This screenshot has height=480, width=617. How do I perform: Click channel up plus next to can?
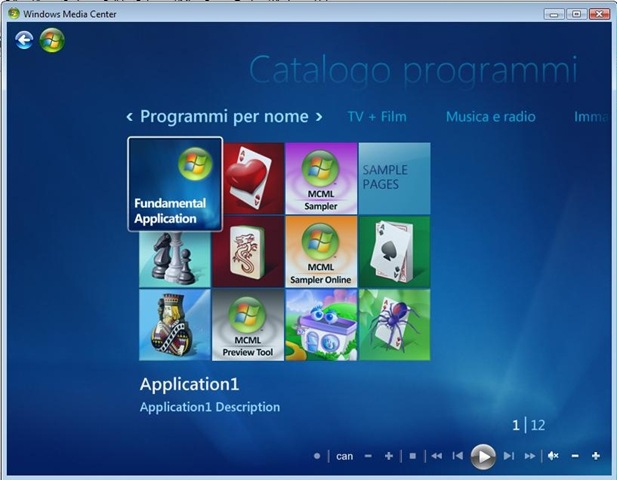point(389,456)
